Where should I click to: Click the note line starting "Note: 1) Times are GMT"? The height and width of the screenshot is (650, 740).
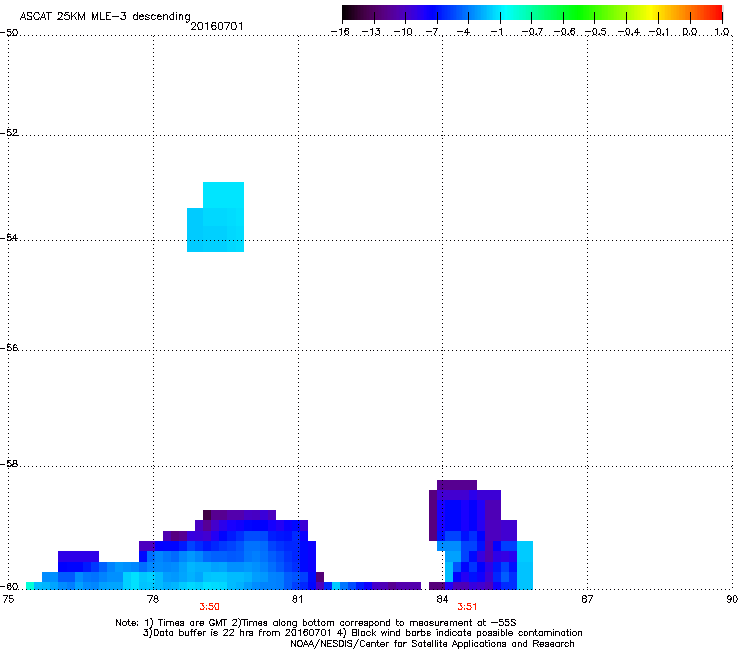316,623
